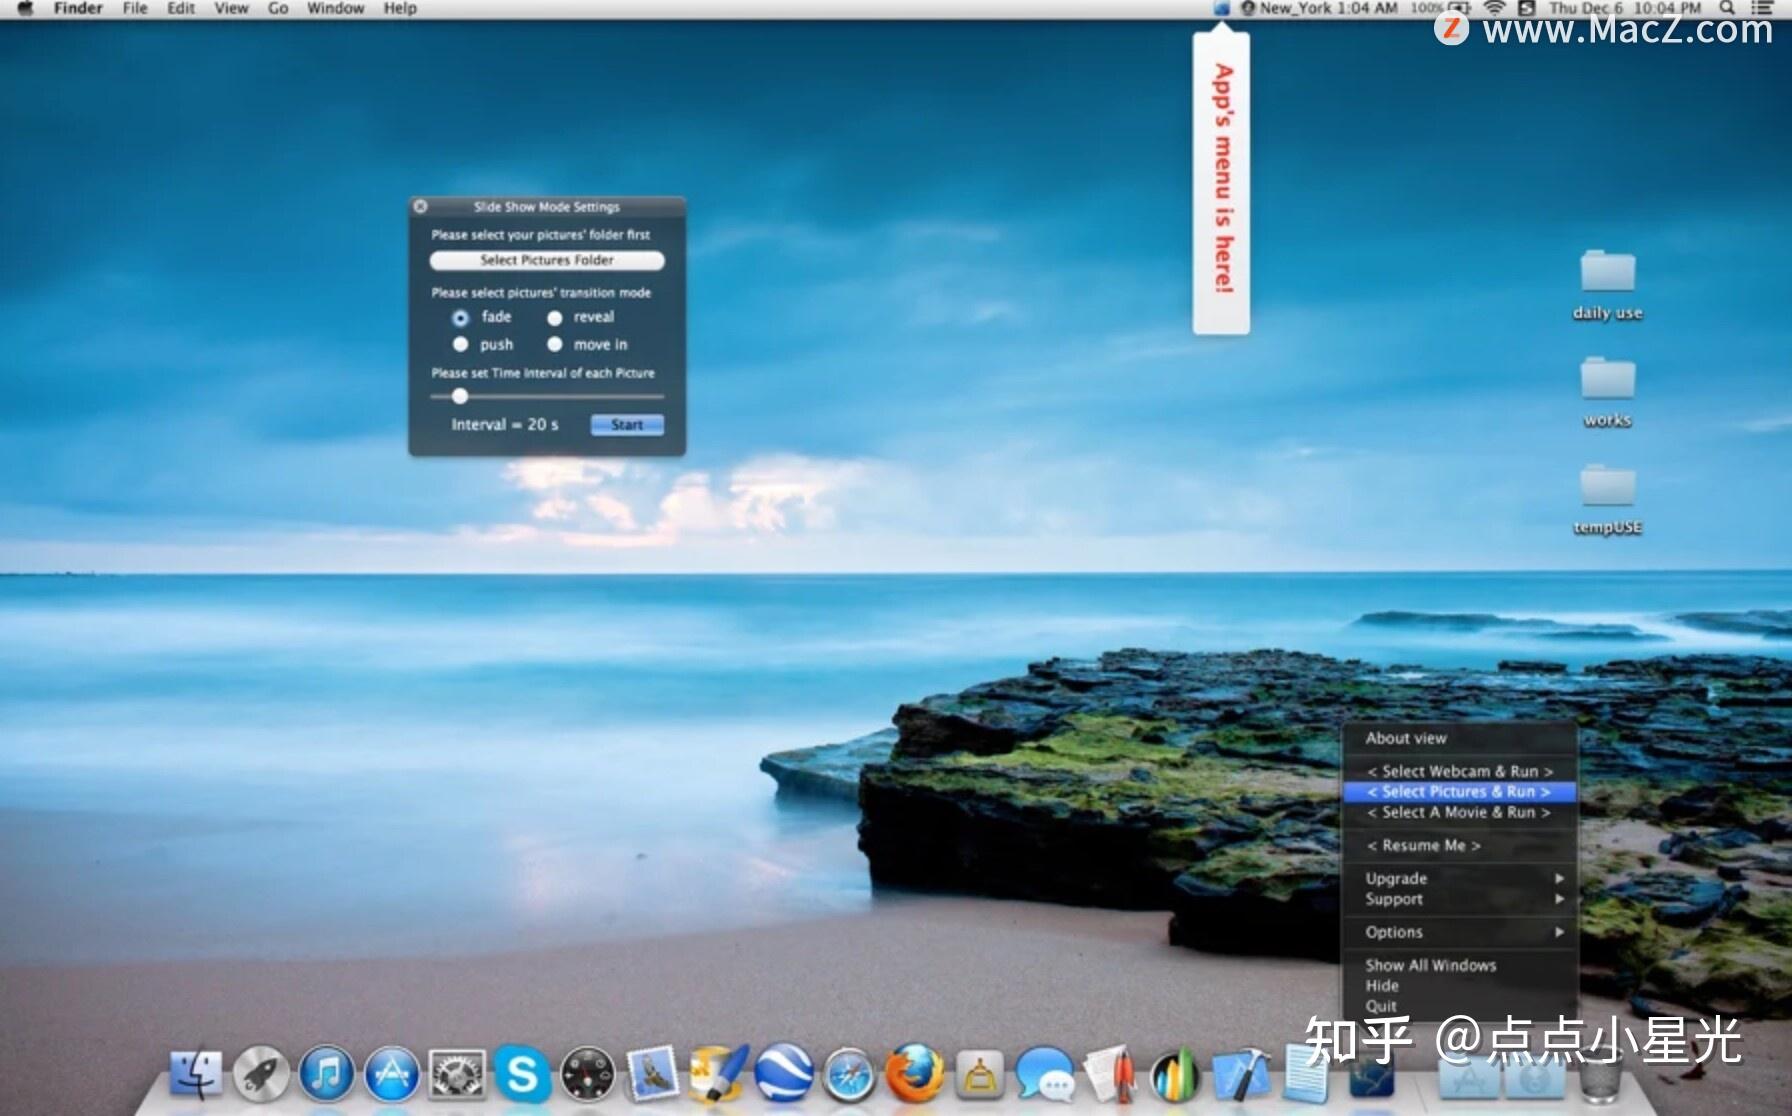Click the Start button
1792x1116 pixels.
tap(627, 425)
